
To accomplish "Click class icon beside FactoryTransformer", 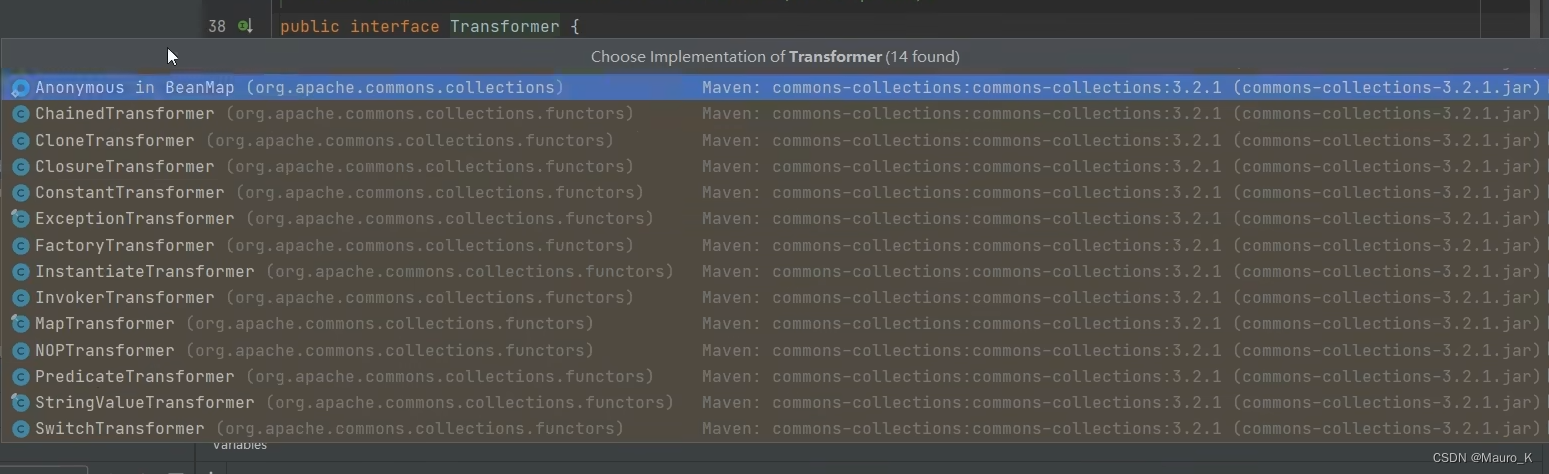I will coord(20,246).
